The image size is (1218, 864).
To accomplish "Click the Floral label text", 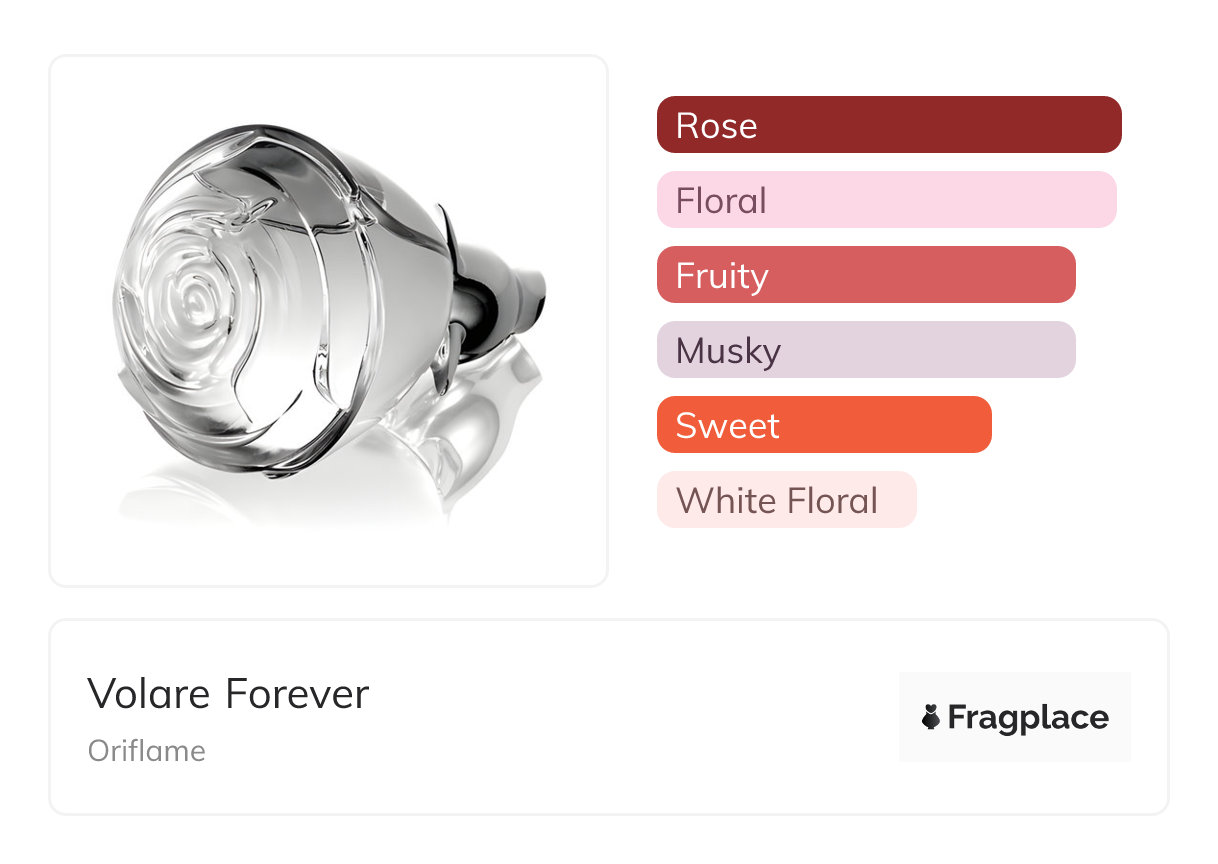I will click(721, 201).
